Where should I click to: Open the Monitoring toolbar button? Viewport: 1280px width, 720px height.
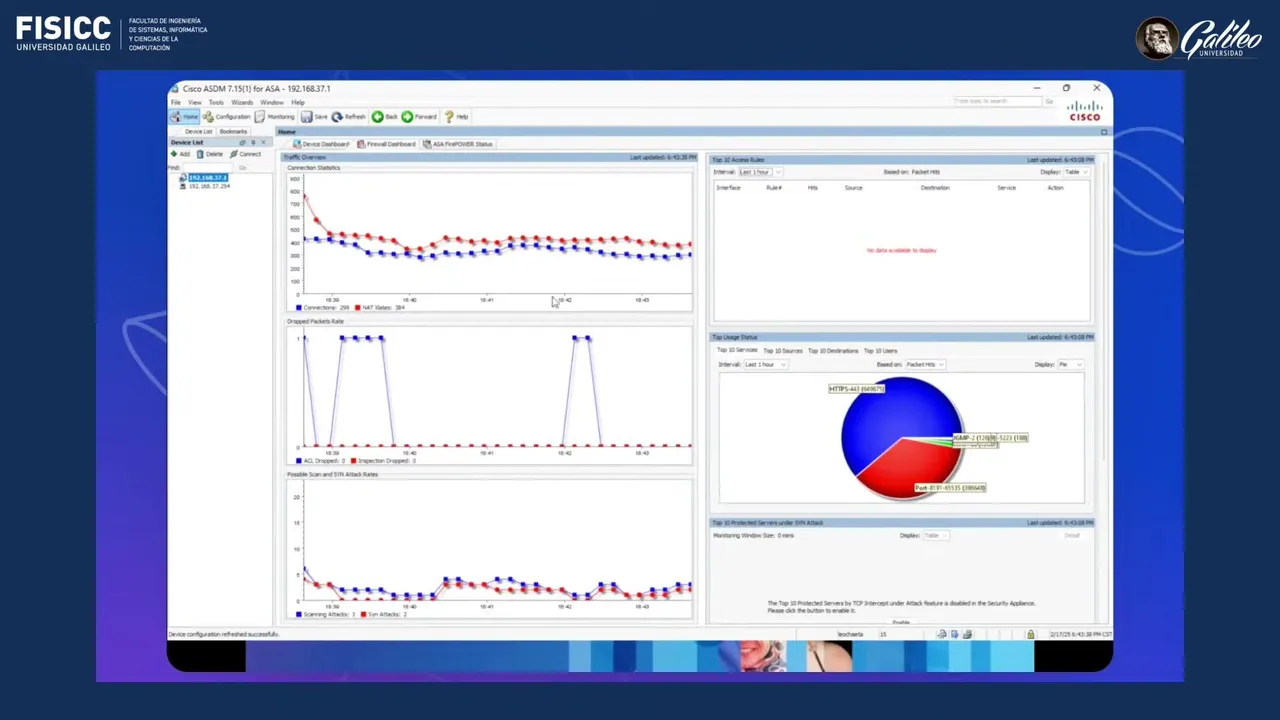click(275, 117)
